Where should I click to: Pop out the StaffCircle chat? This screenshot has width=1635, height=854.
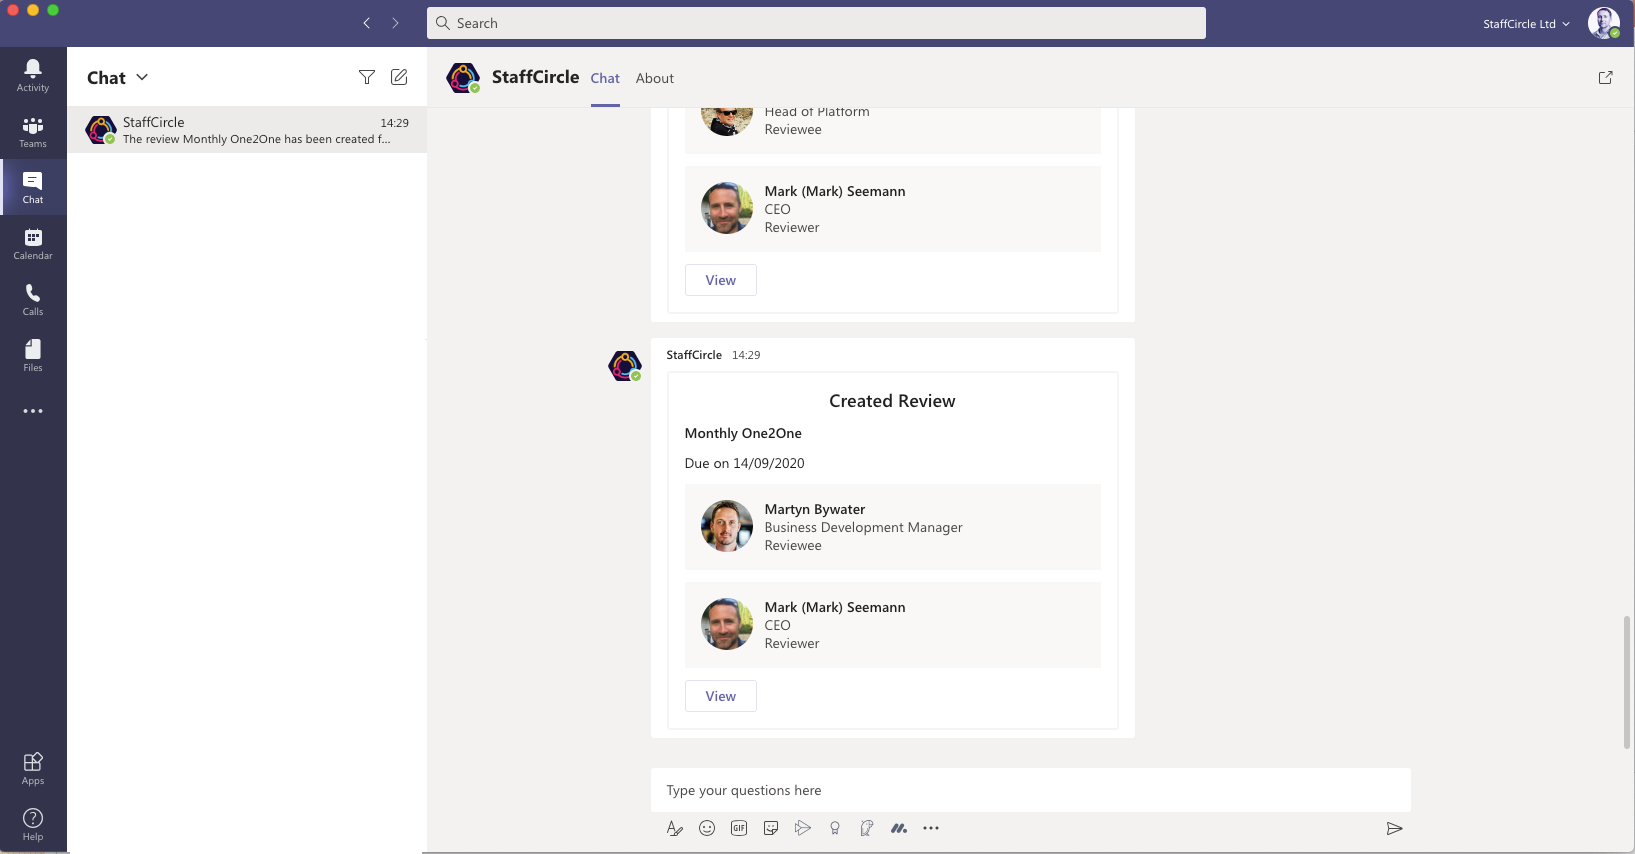1606,77
